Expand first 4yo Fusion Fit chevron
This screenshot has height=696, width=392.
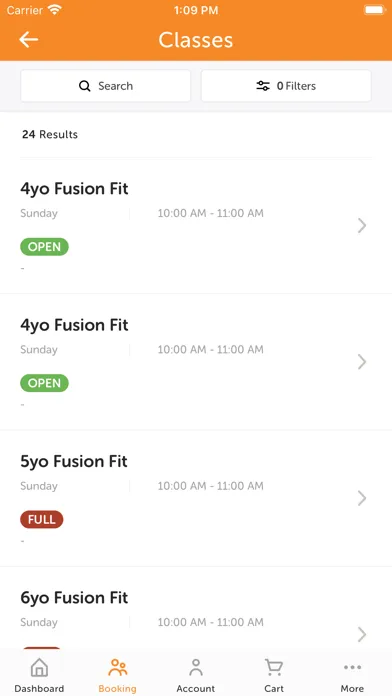362,225
